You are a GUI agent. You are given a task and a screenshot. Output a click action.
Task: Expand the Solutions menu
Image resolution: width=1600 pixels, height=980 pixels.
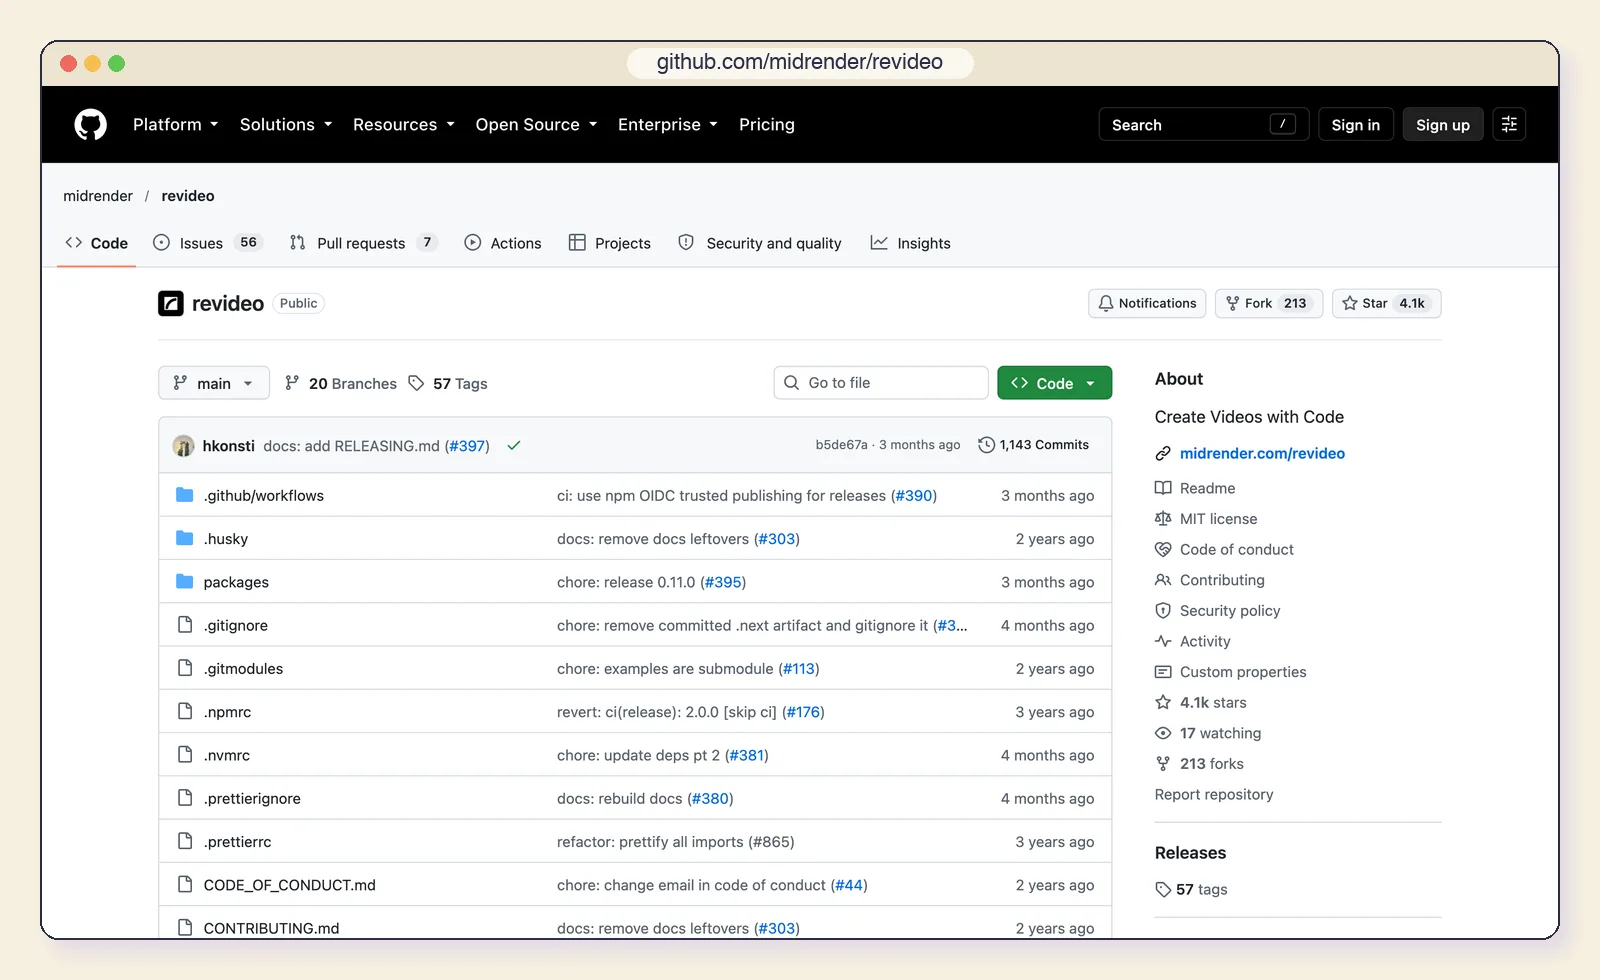coord(285,125)
